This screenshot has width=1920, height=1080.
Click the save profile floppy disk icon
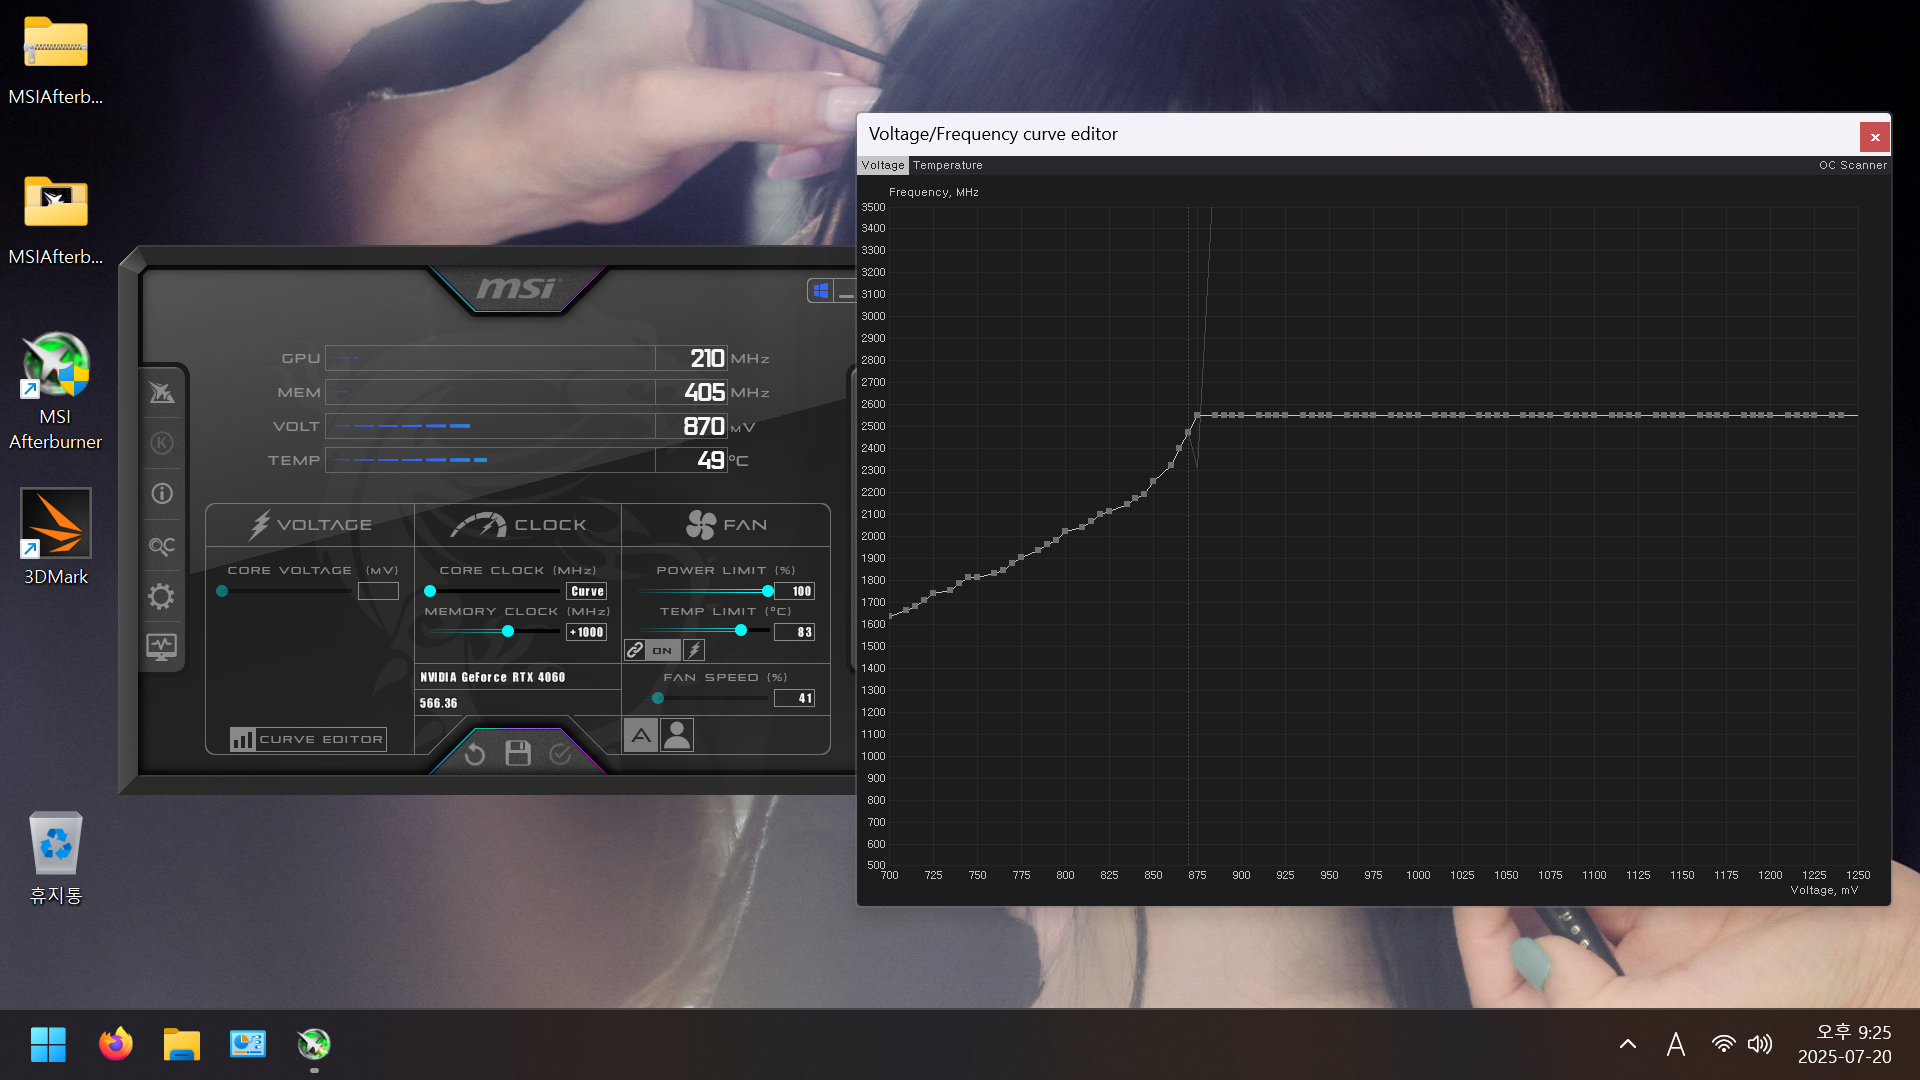coord(518,754)
